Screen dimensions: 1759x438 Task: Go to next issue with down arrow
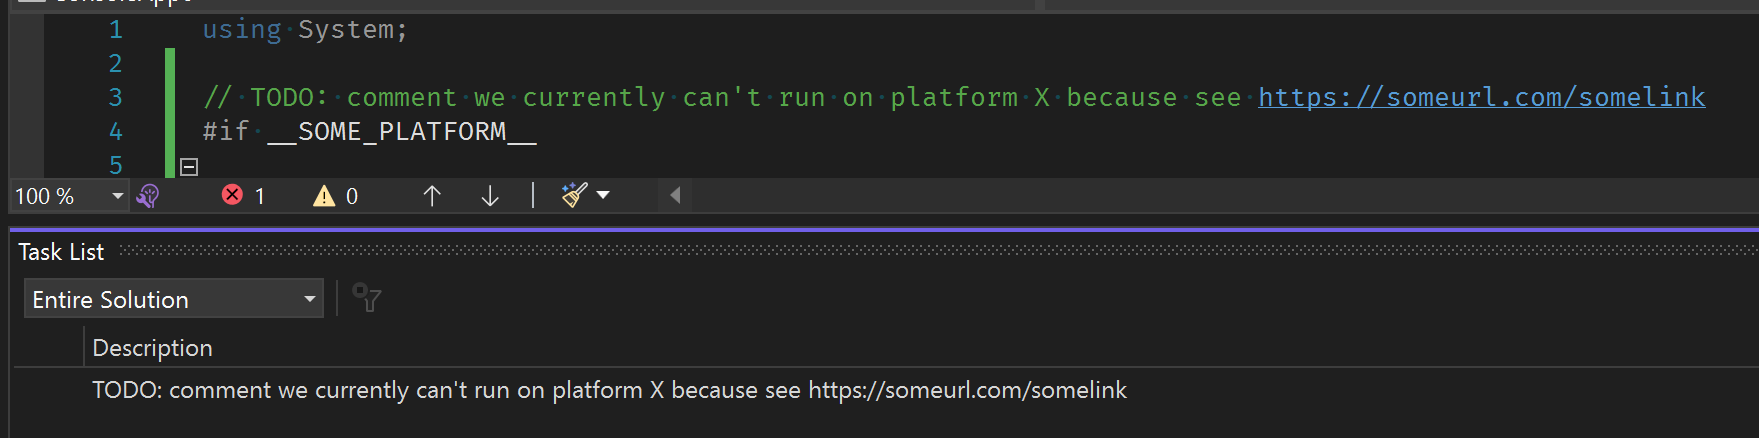pyautogui.click(x=490, y=196)
